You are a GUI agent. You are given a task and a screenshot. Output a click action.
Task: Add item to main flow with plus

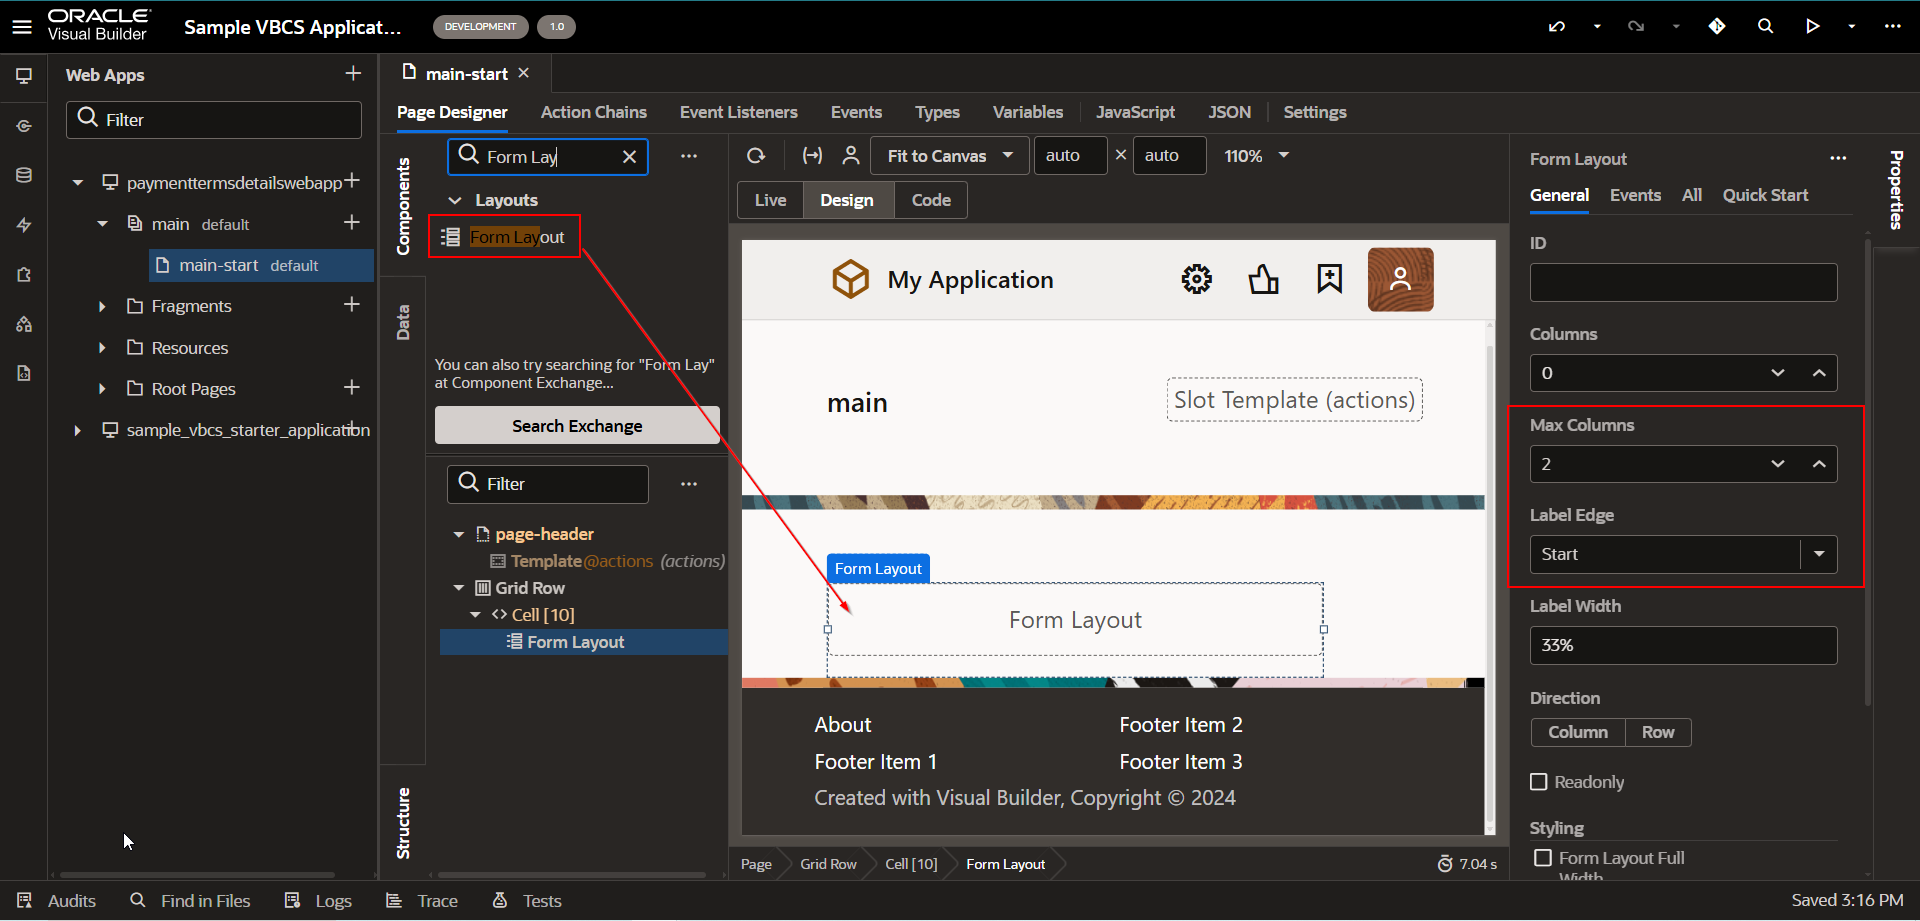[x=352, y=222]
